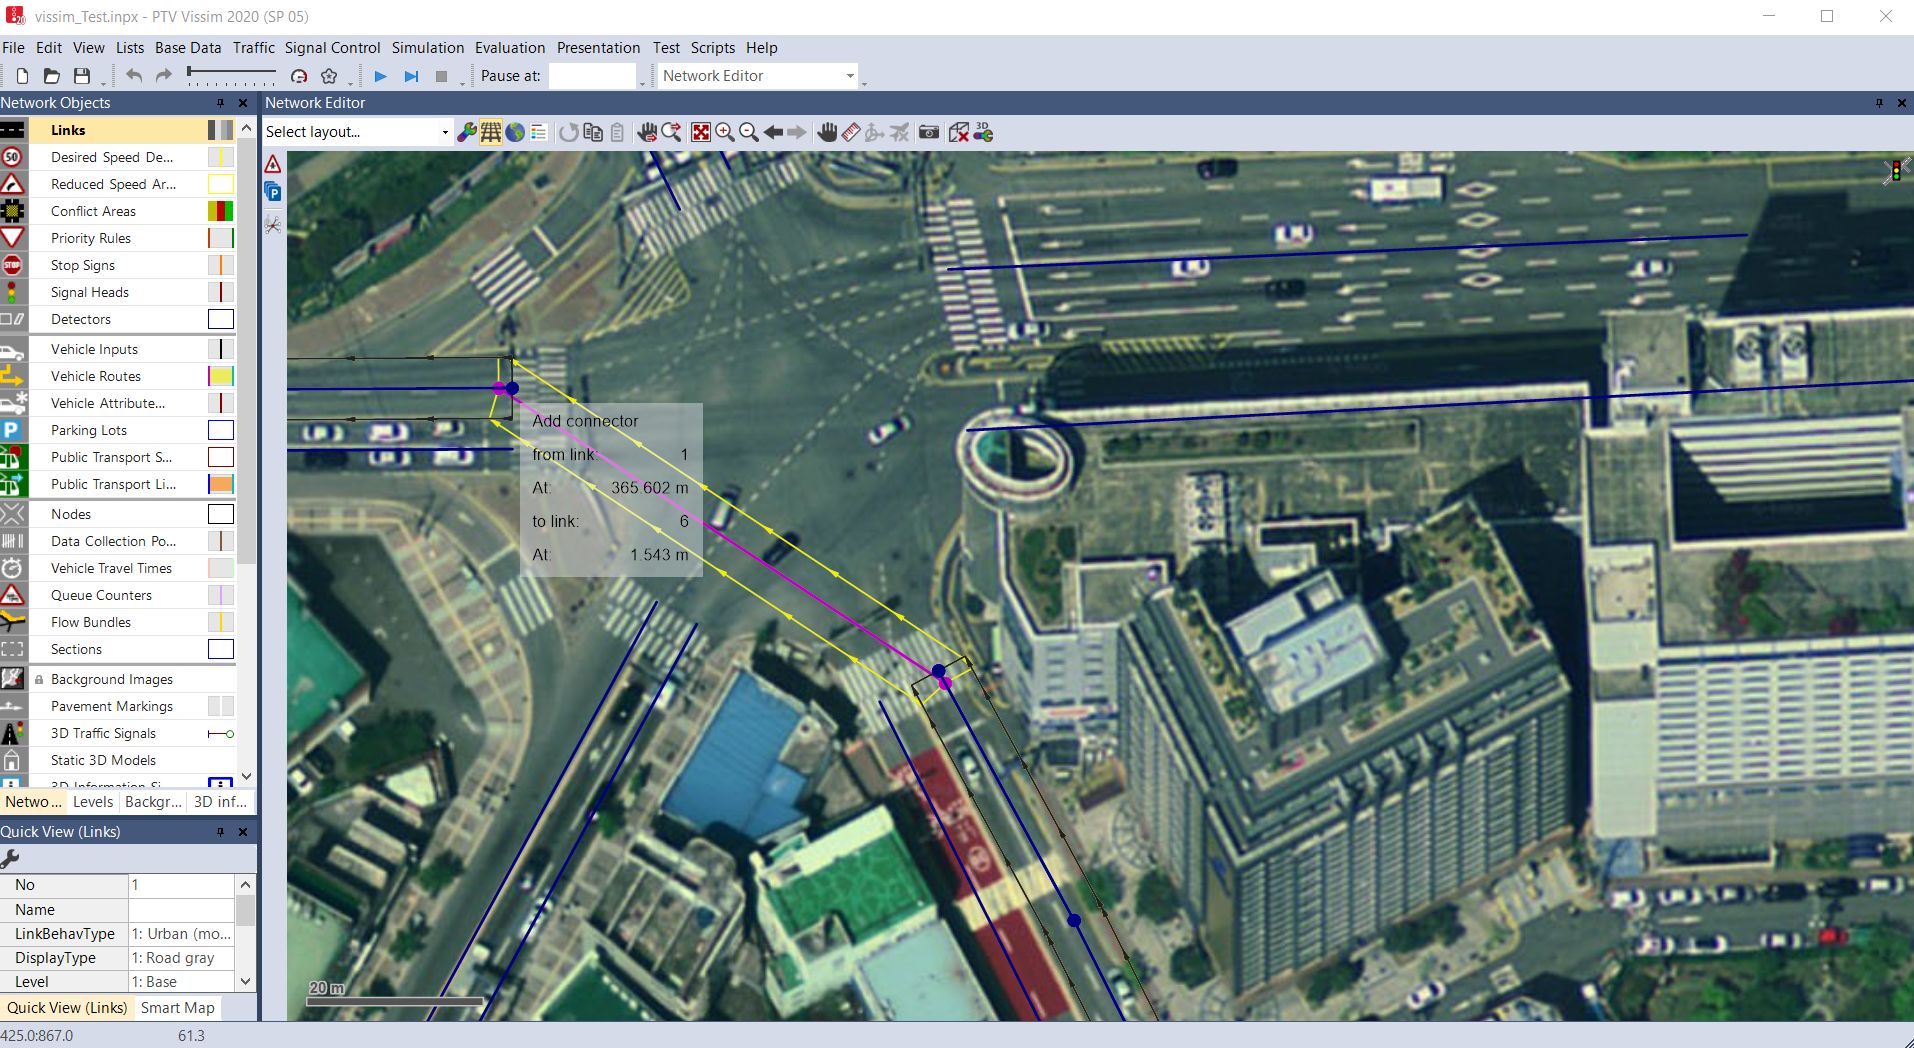Click the synchronization hand icon with red arrow
Viewport: 1914px width, 1048px height.
click(x=646, y=132)
